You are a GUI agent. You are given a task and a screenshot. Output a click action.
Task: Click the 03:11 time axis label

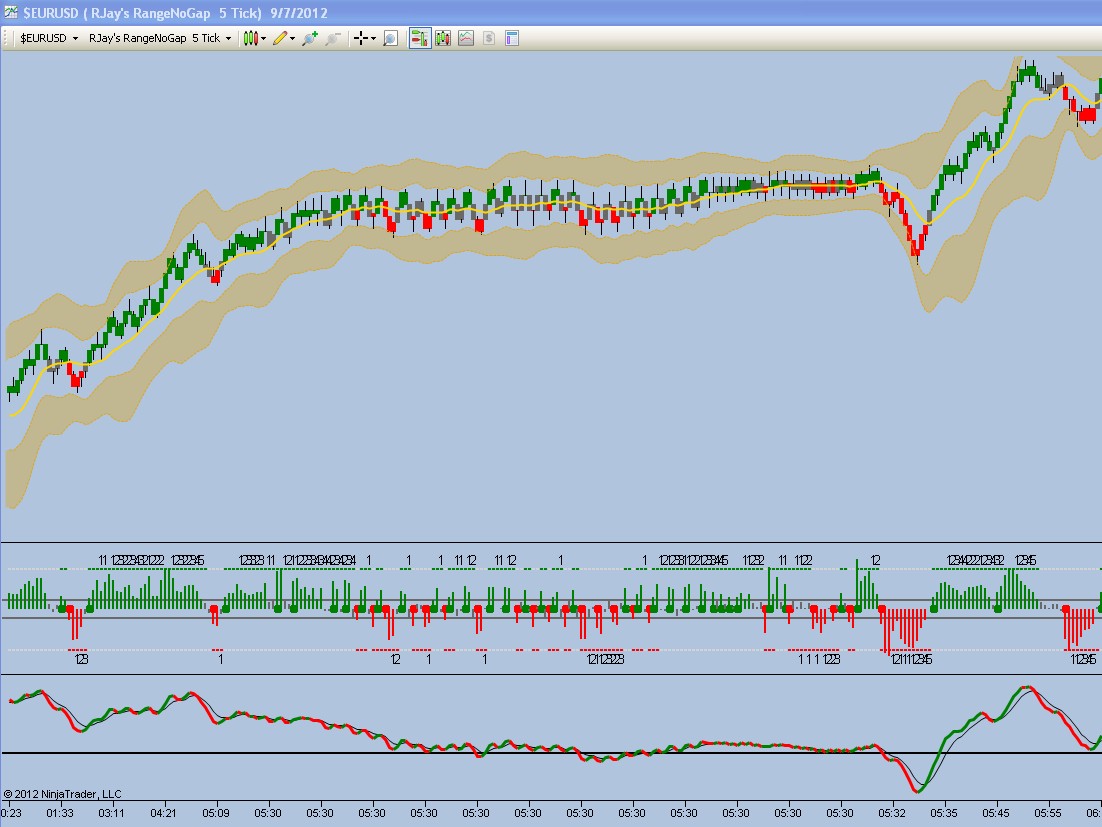(112, 813)
